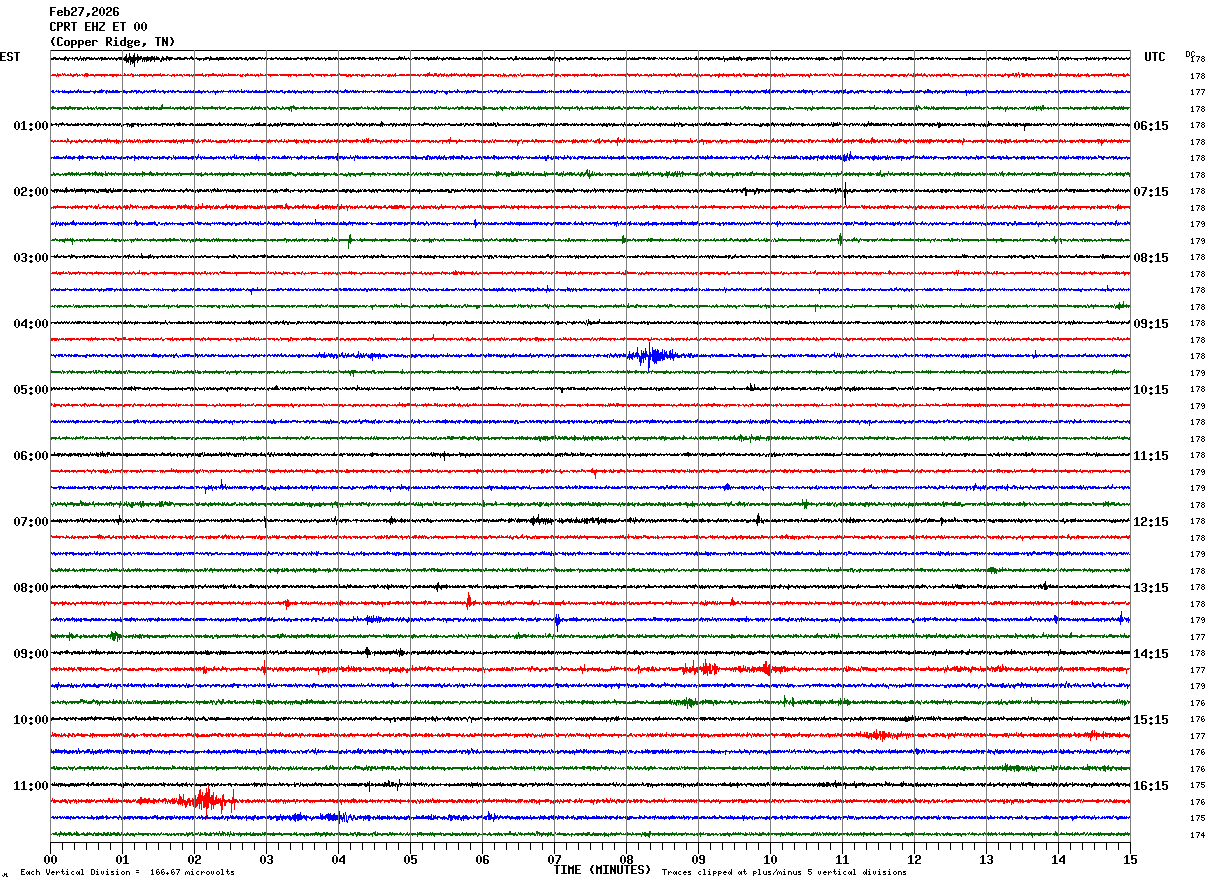
Task: Click the 12:15 UTC time label
Action: 1151,522
